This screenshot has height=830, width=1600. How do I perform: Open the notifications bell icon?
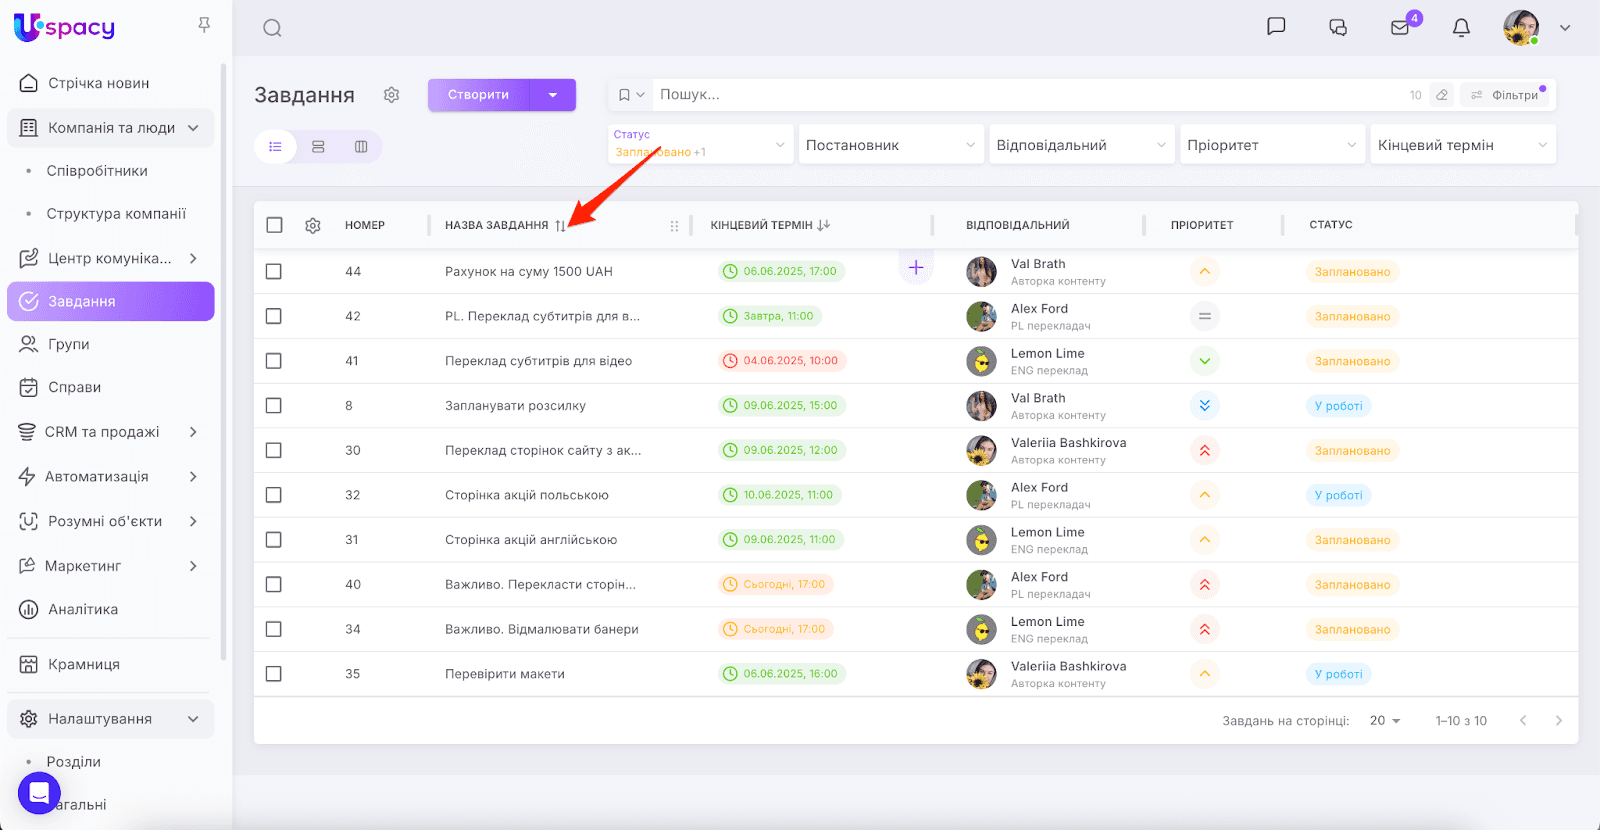coord(1461,28)
